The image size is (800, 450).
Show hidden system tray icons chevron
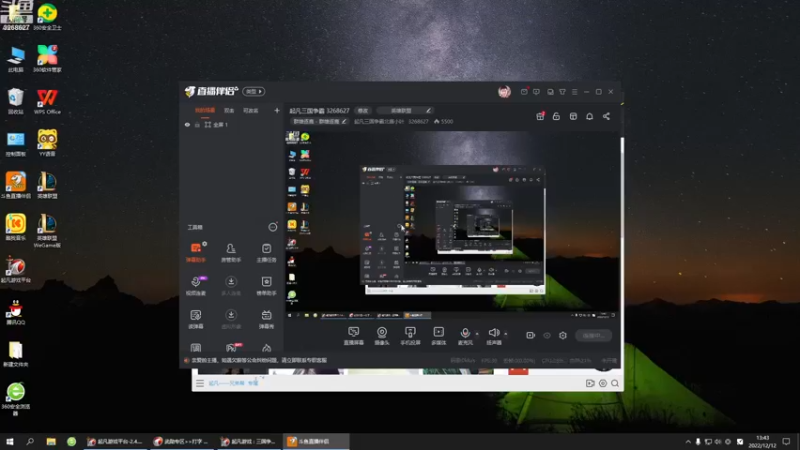coord(688,442)
